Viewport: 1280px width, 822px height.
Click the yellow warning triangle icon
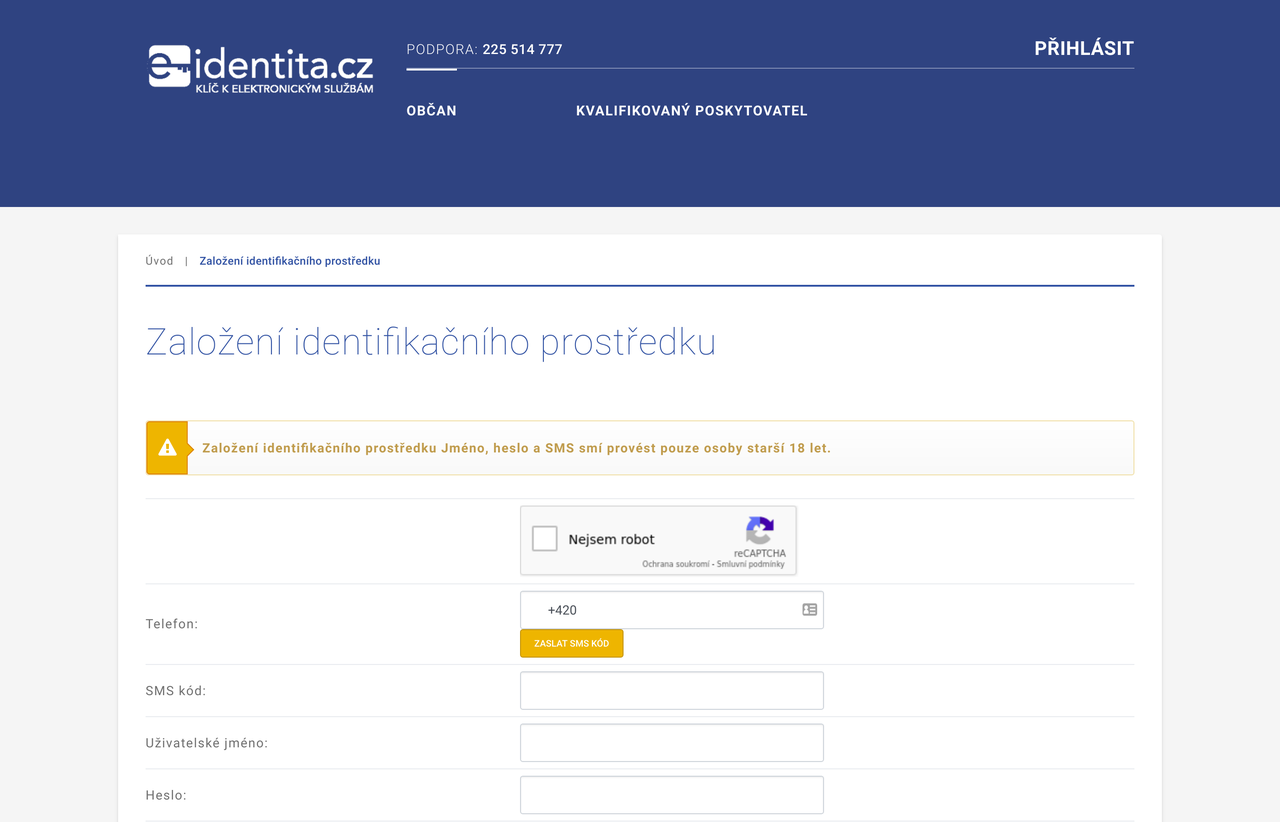click(x=167, y=448)
